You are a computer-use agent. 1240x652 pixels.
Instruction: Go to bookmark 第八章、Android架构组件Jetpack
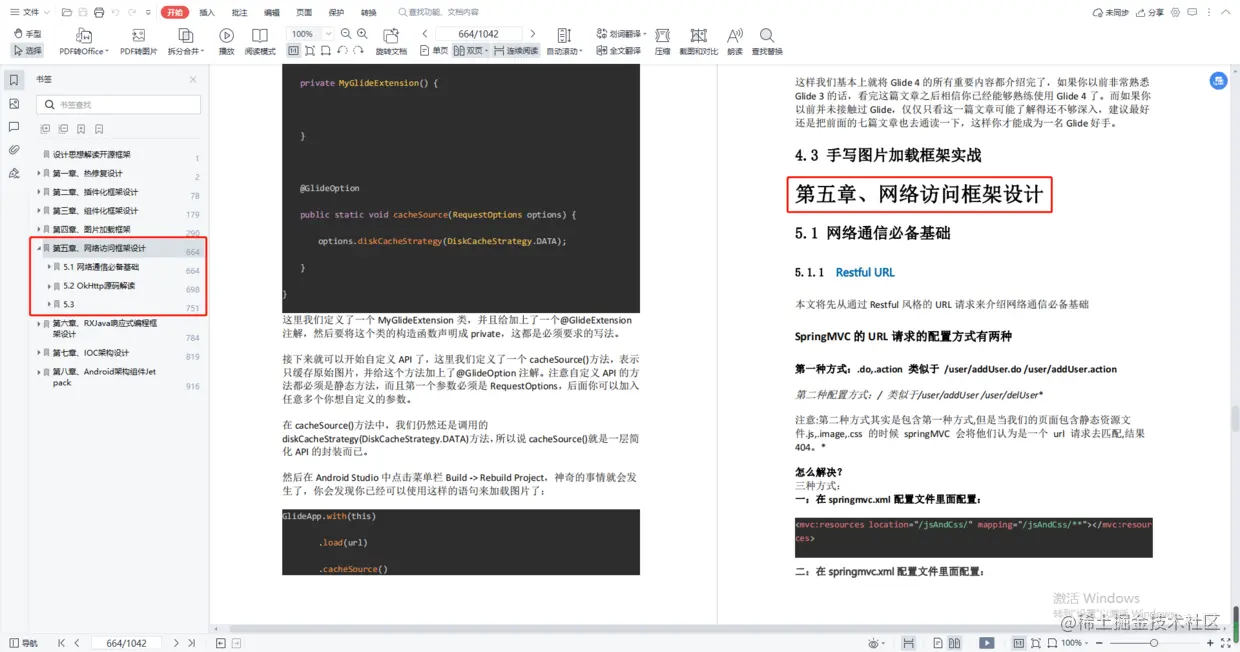pos(104,377)
